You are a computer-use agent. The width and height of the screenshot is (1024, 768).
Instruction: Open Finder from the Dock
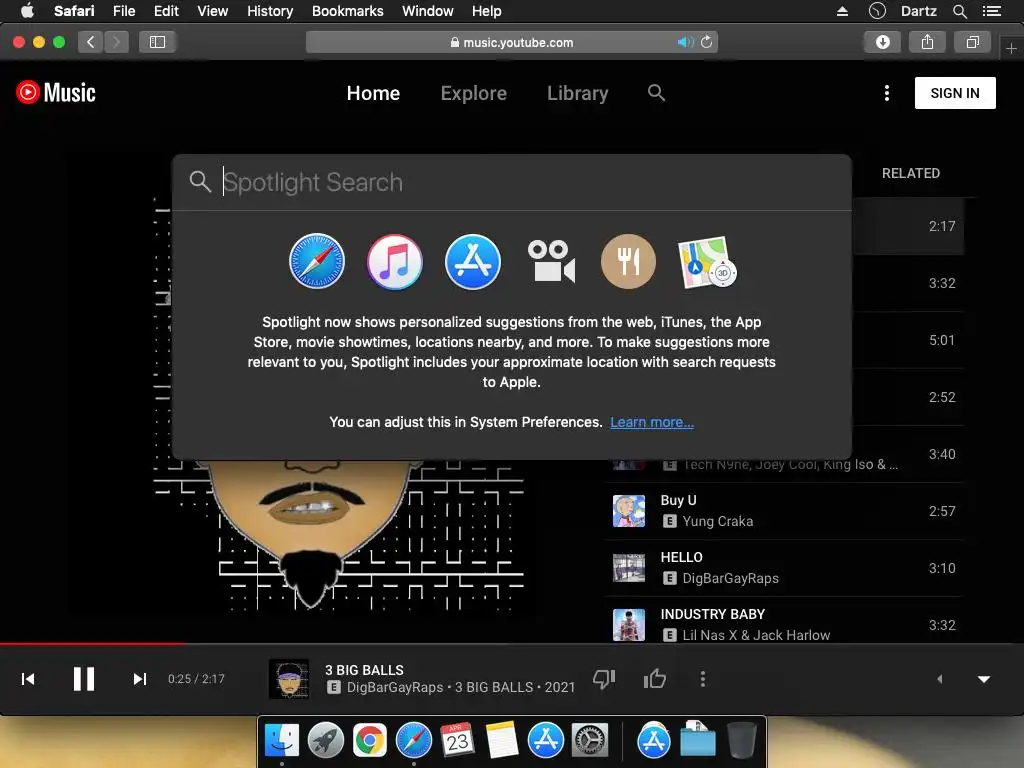tap(281, 741)
